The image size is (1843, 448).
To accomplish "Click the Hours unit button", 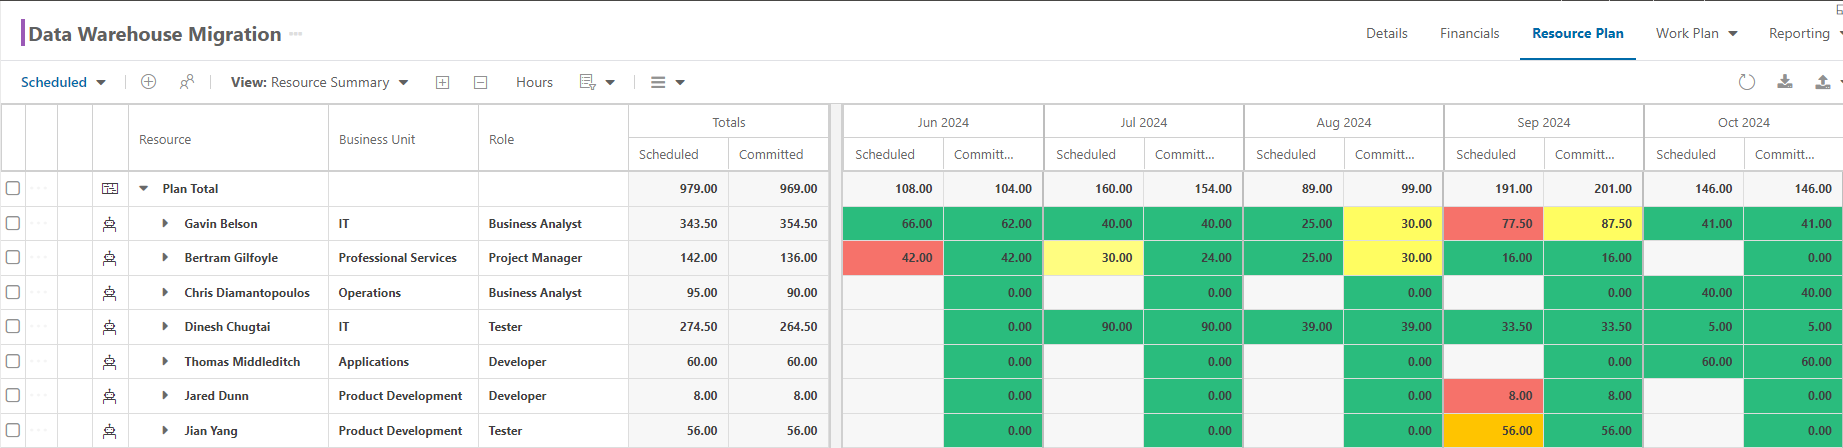I will point(534,82).
